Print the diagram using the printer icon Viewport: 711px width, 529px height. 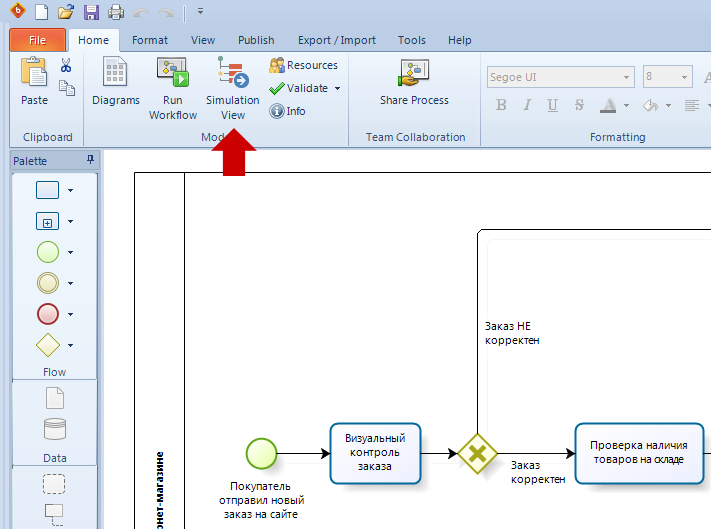tap(116, 12)
